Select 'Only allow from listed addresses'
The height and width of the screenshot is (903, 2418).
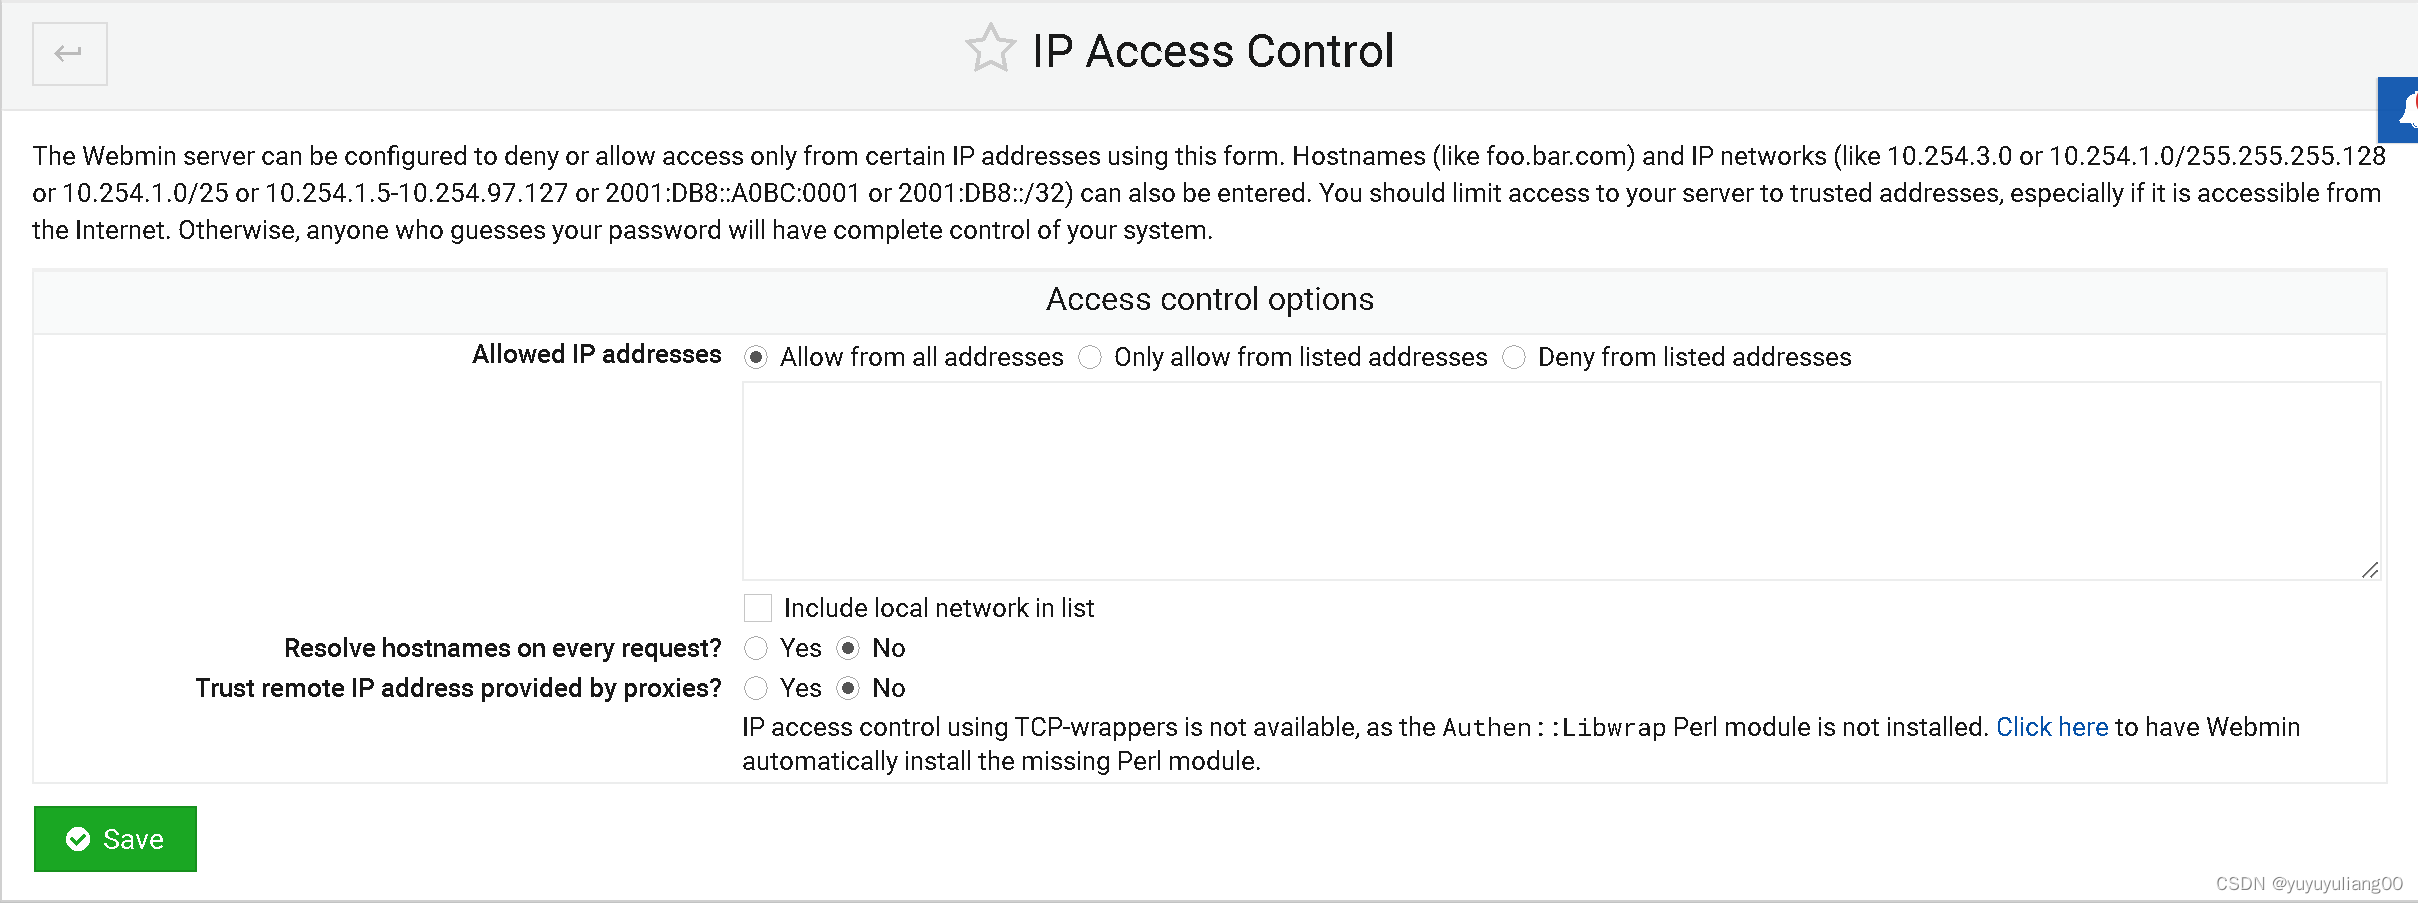click(1090, 357)
